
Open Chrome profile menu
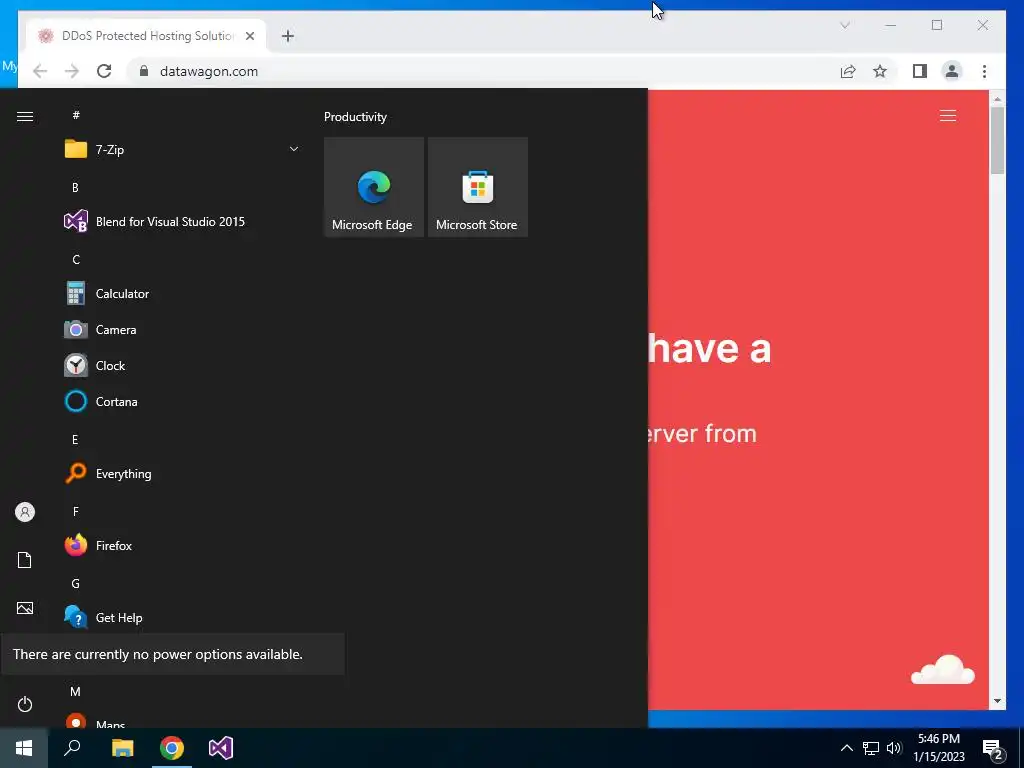[952, 71]
